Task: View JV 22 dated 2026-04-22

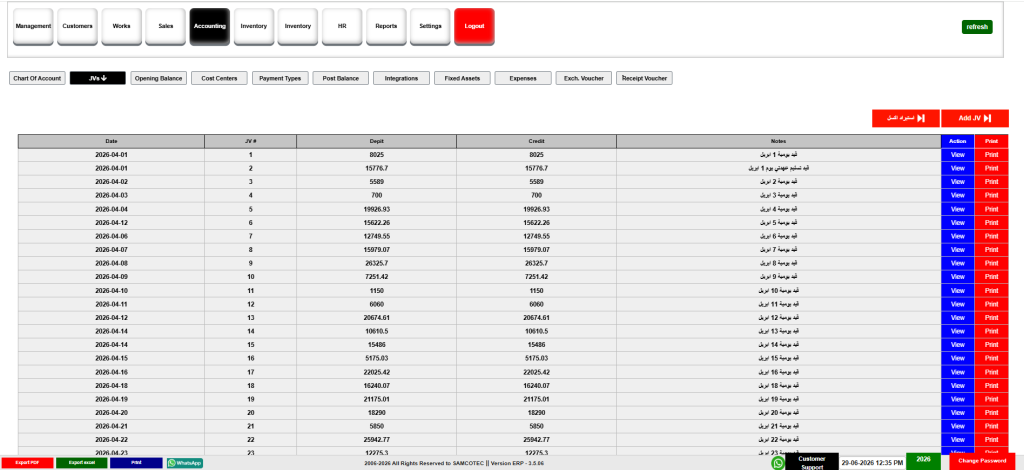Action: [957, 439]
